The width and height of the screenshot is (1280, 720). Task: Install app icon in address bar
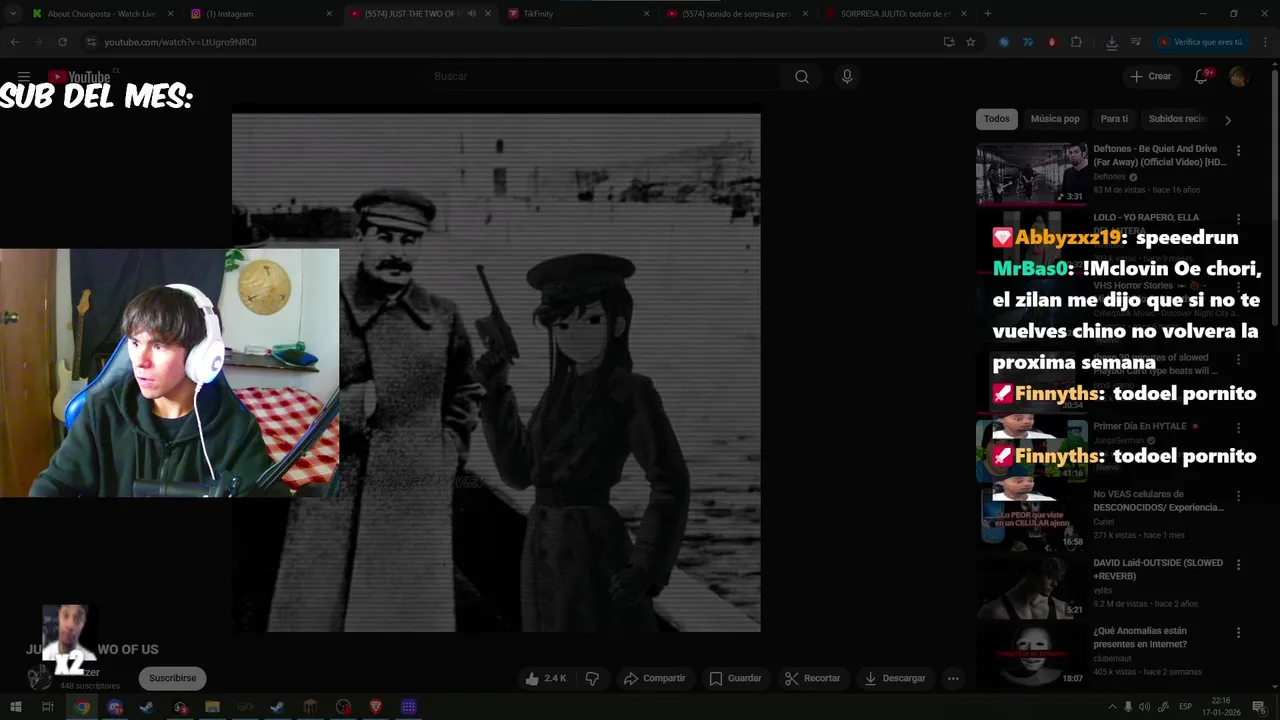[949, 42]
